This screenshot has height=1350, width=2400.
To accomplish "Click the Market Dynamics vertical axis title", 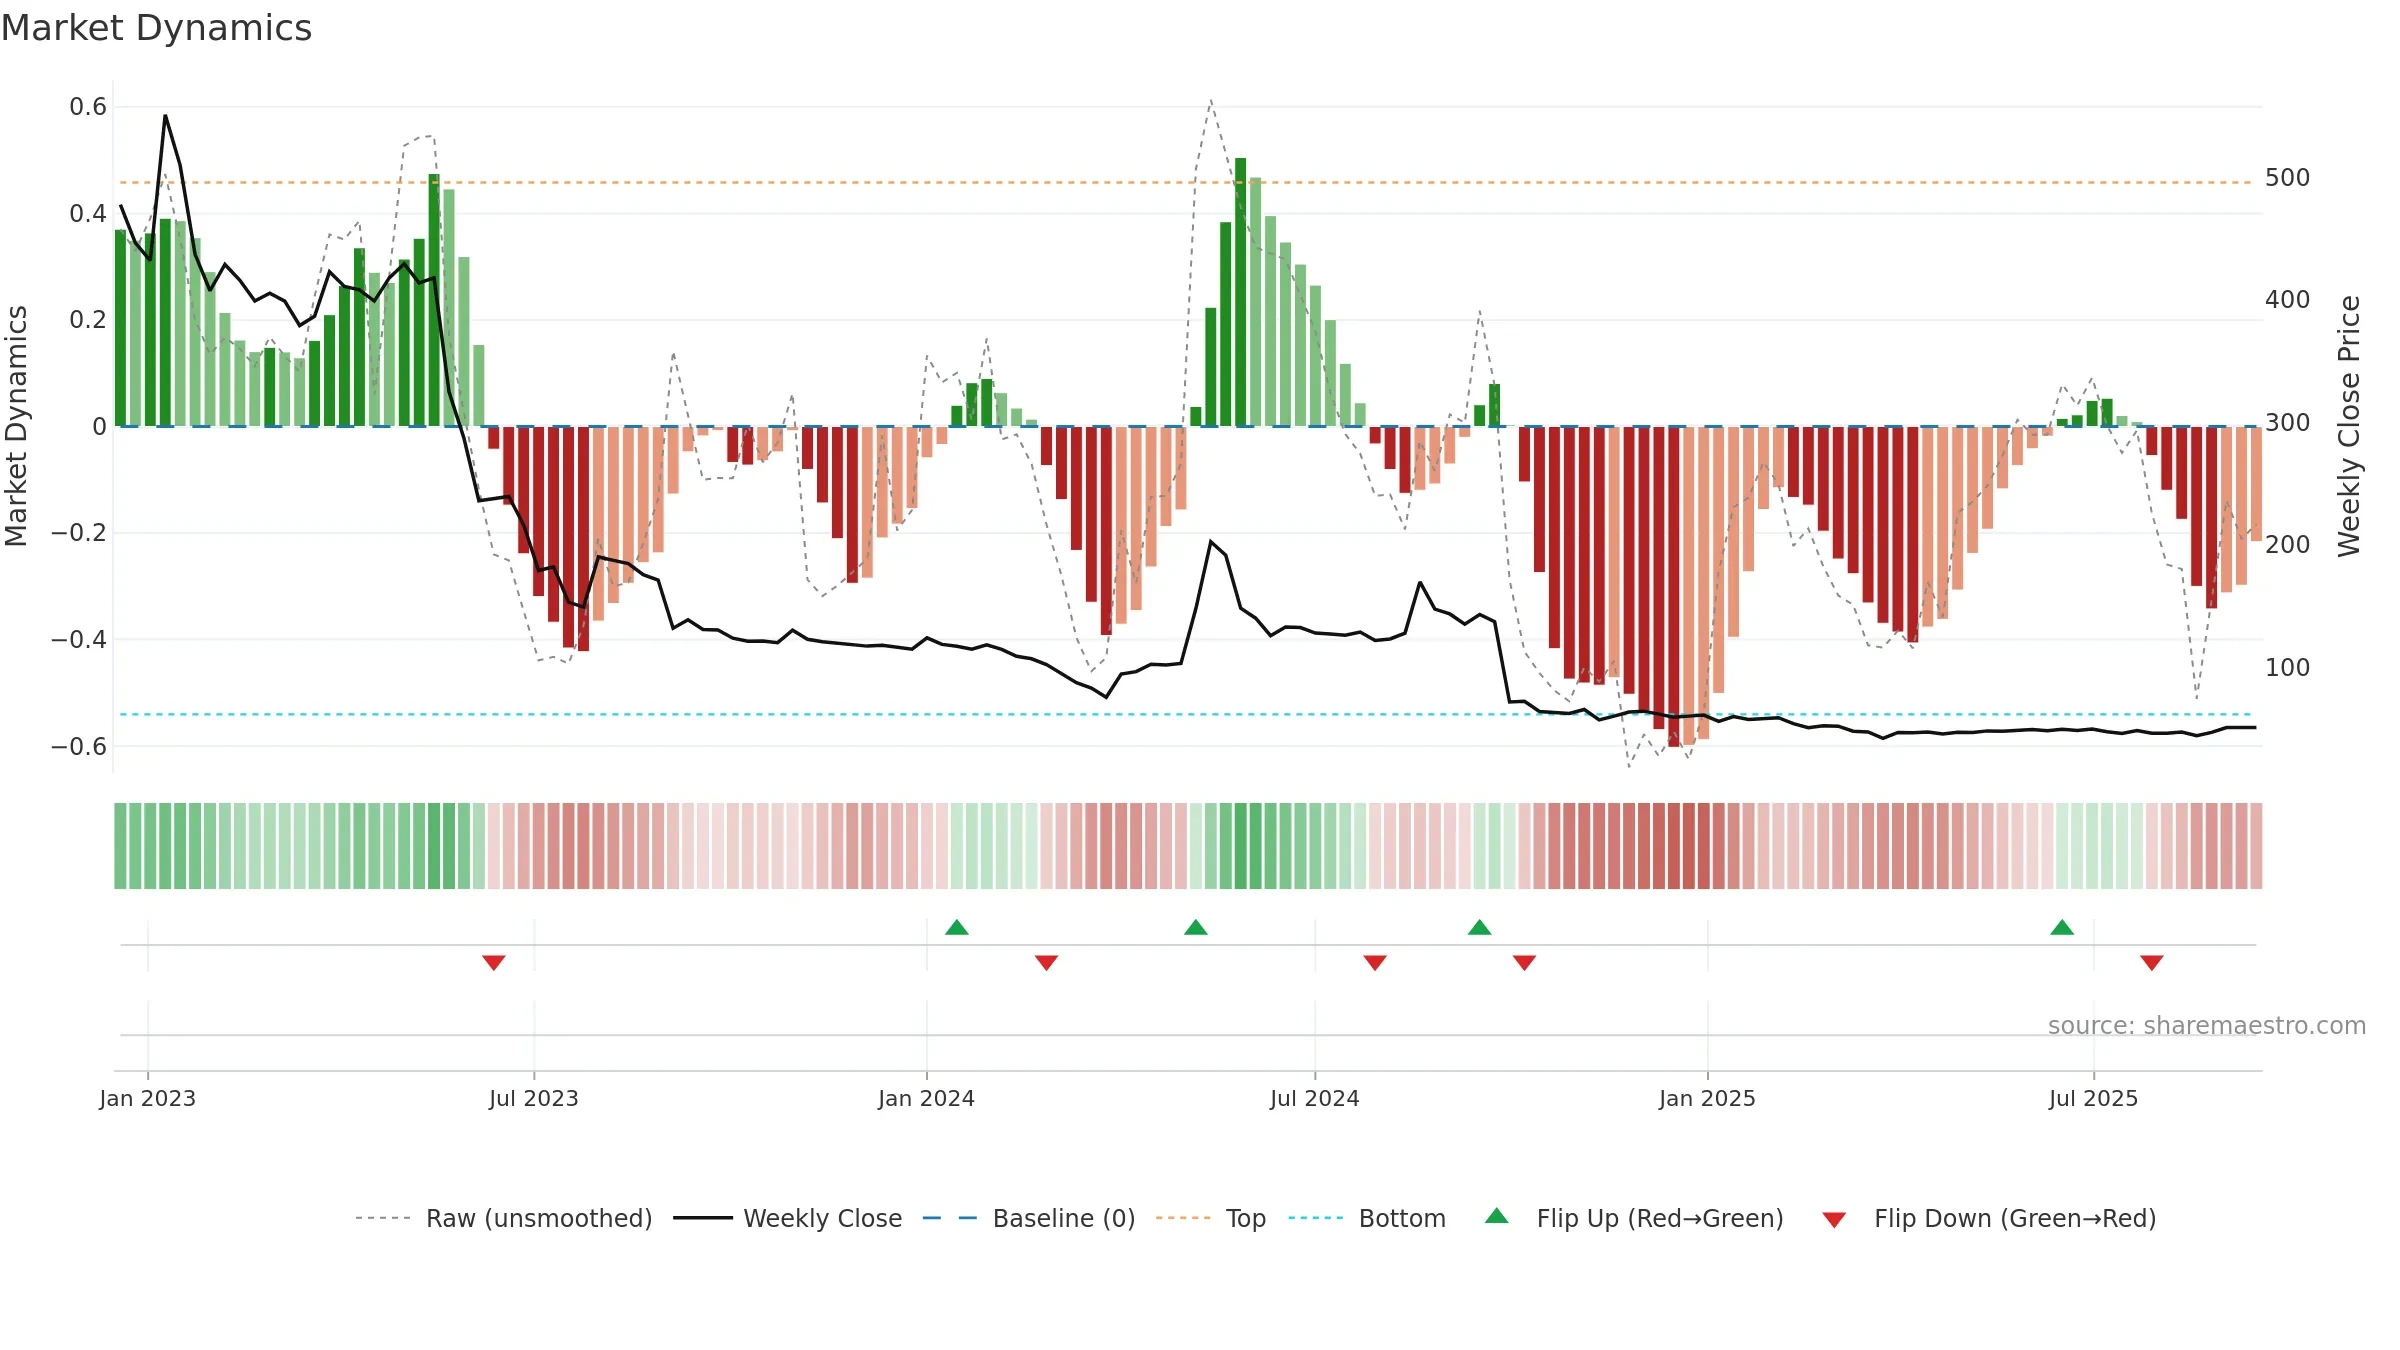I will (x=16, y=426).
